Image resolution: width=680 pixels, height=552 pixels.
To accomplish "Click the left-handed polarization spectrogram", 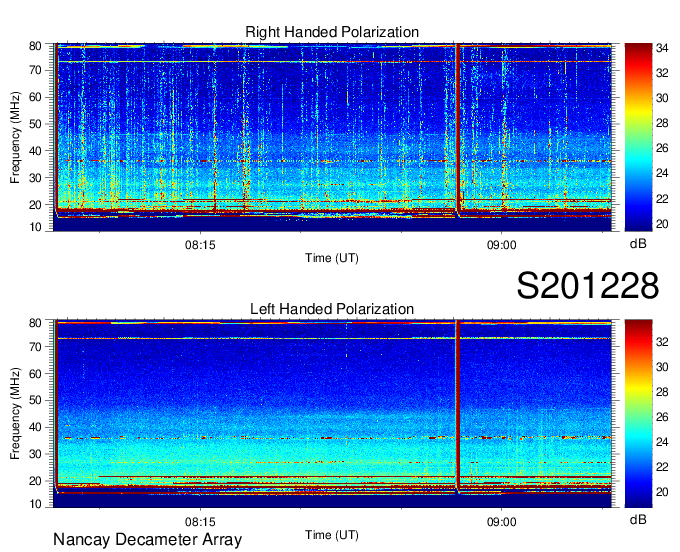I will pos(332,414).
